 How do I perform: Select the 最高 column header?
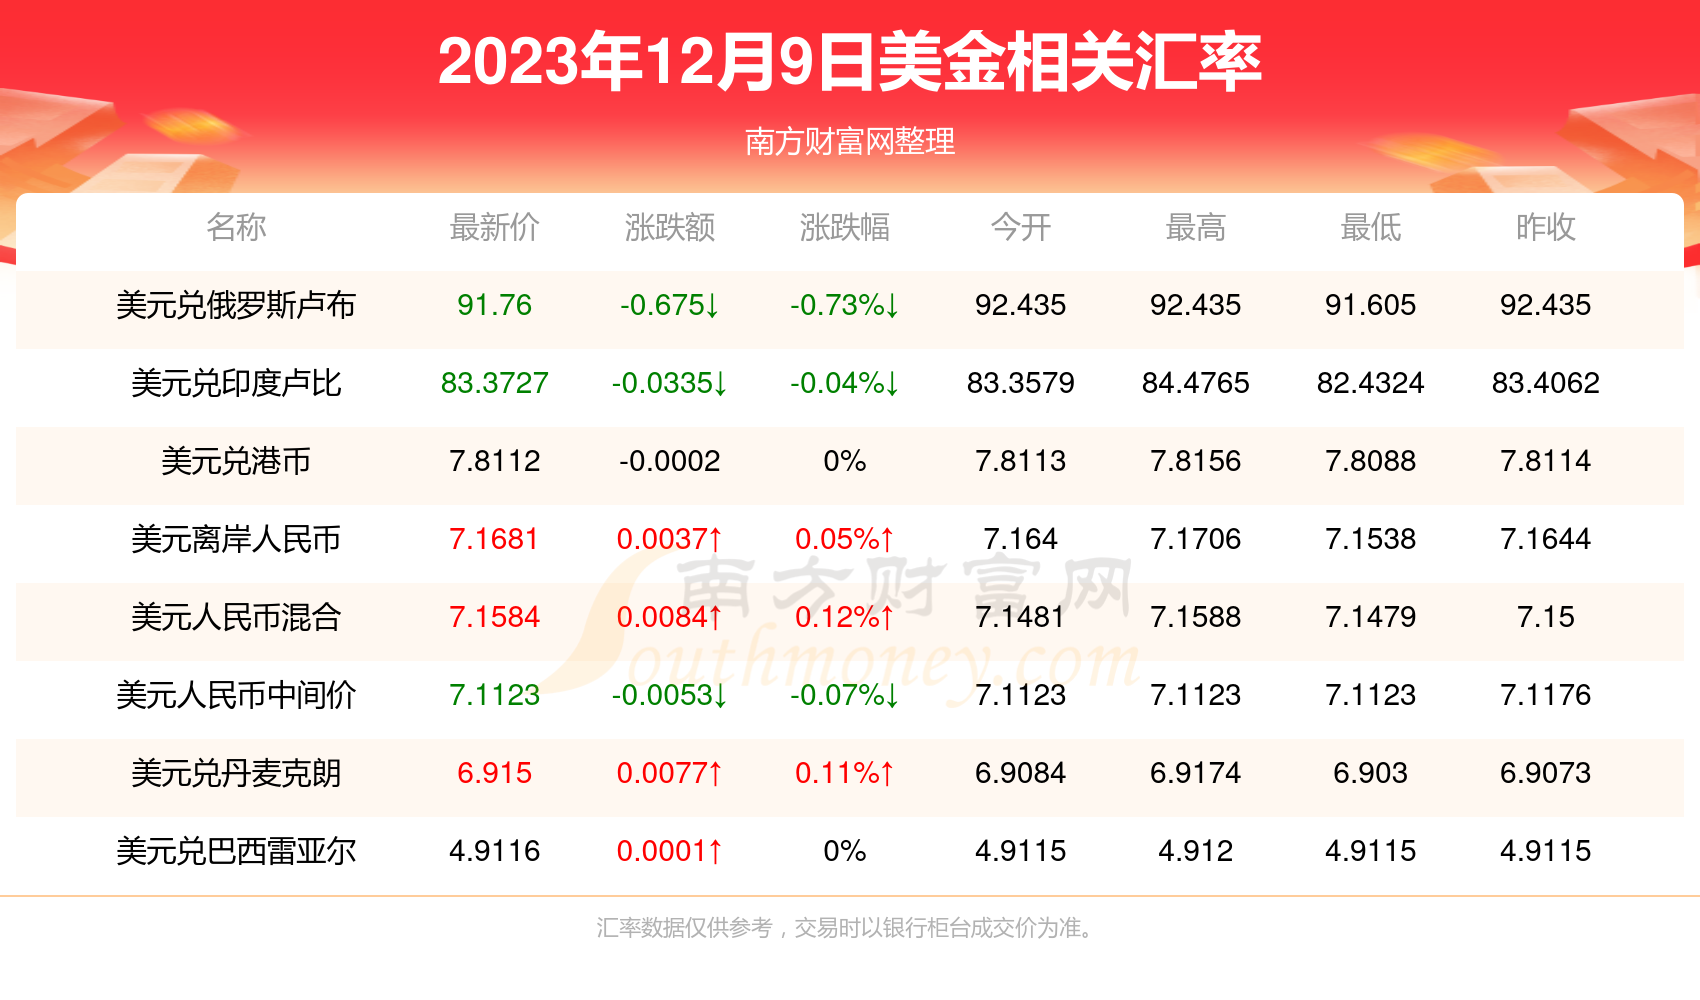pyautogui.click(x=1195, y=227)
